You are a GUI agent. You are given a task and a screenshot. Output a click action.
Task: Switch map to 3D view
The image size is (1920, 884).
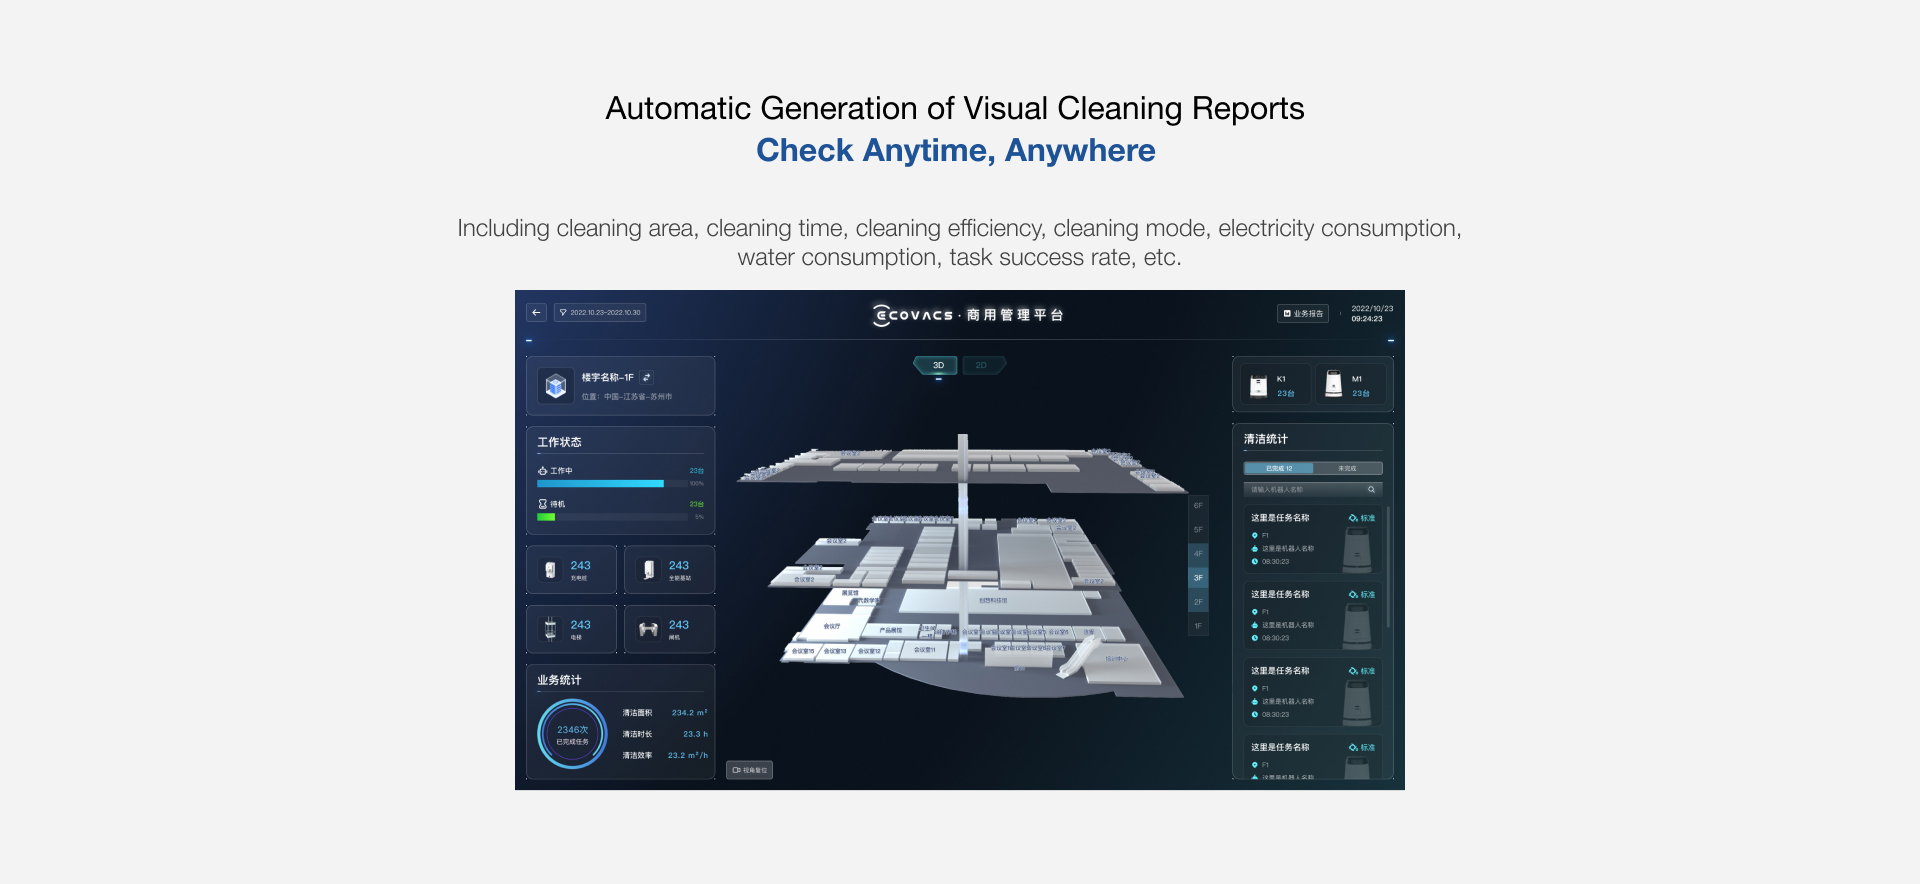(x=937, y=365)
